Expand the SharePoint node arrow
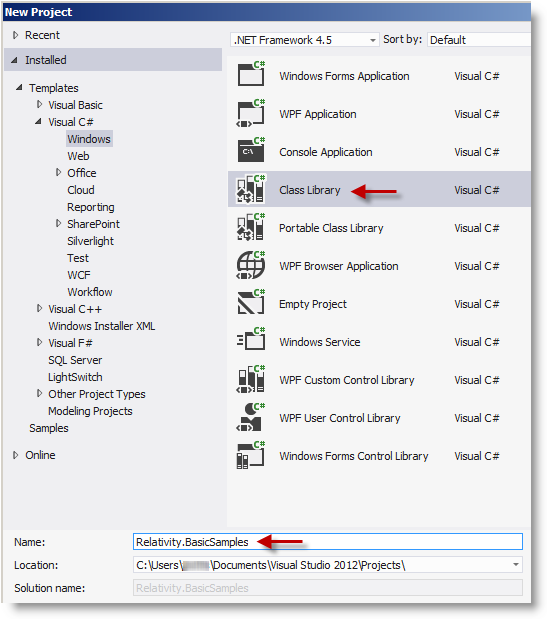The width and height of the screenshot is (547, 619). (x=58, y=223)
